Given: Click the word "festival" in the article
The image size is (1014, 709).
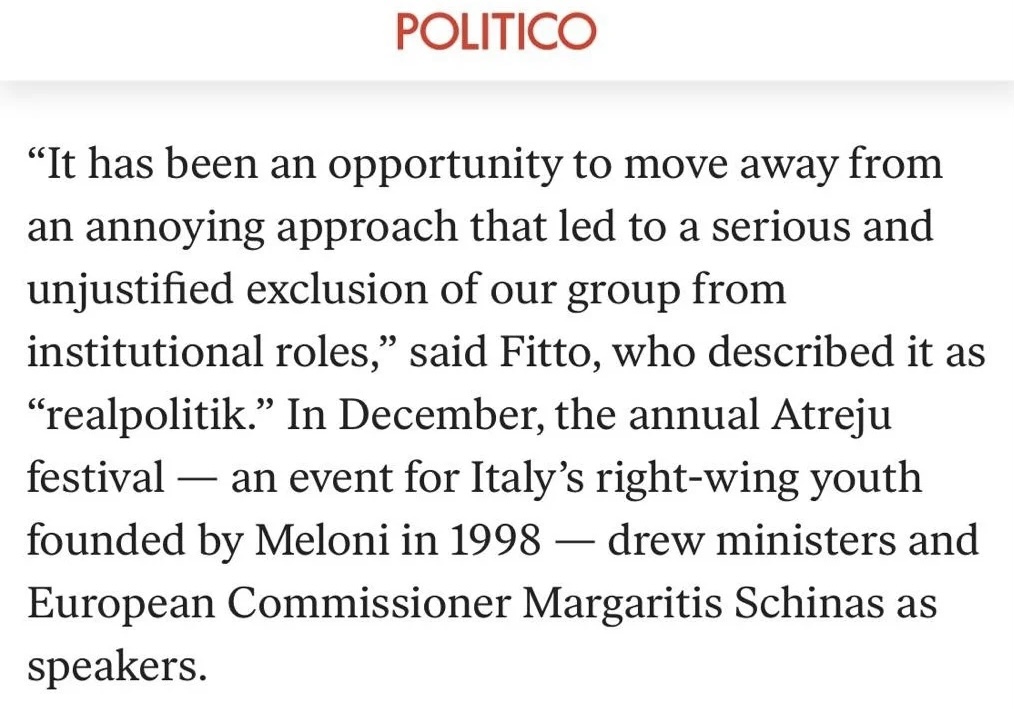Looking at the screenshot, I should tap(95, 478).
